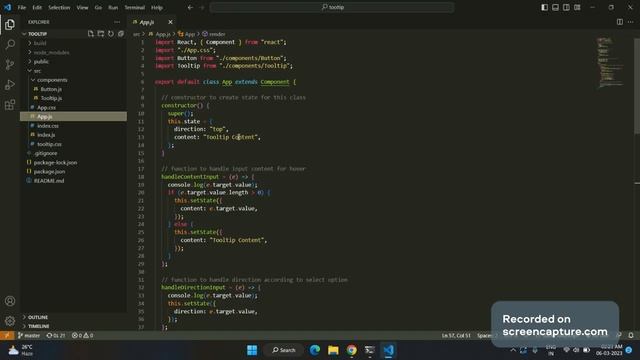This screenshot has width=640, height=360.
Task: Toggle the secondary side bar visibility
Action: 567,7
